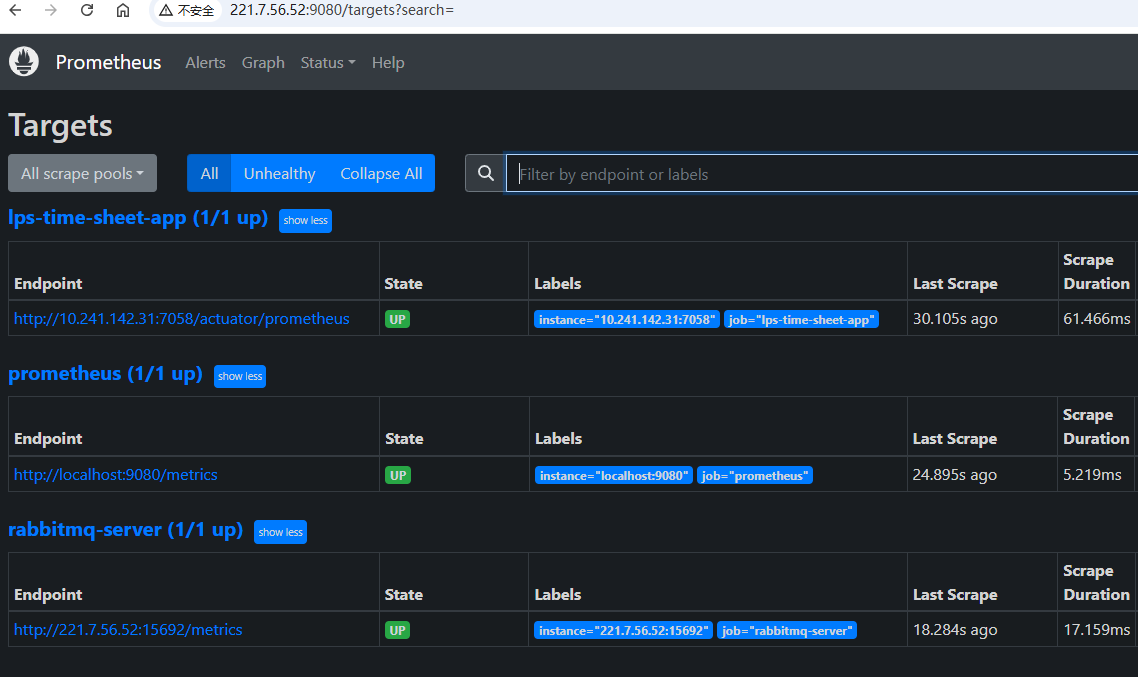Click the 5.219ms scrape duration
The width and height of the screenshot is (1138, 677).
click(1092, 475)
